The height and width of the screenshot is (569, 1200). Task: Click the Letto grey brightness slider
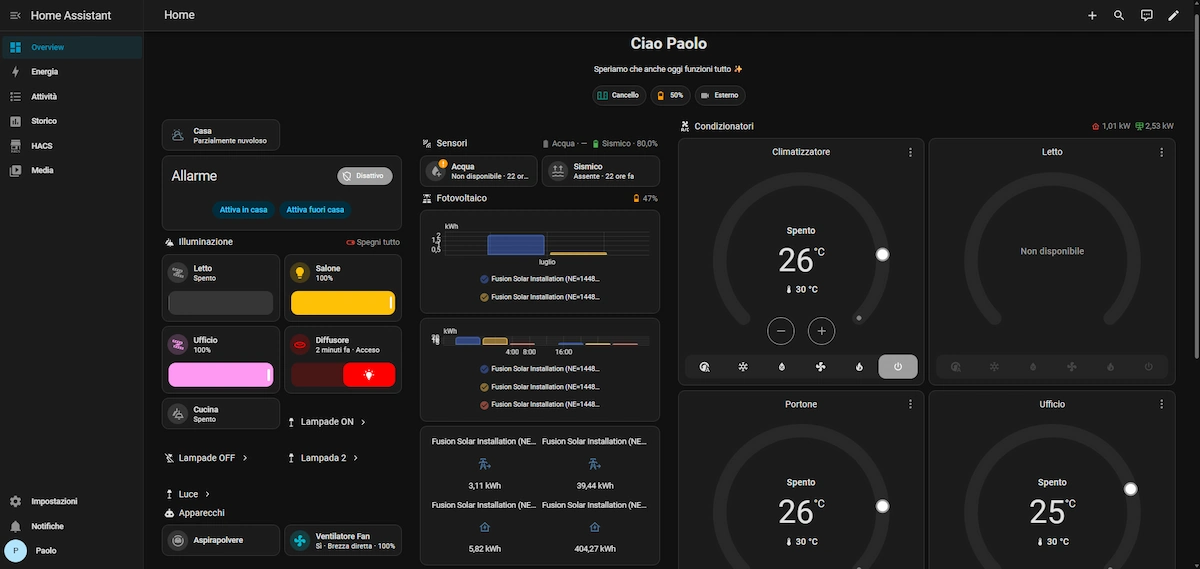(x=221, y=303)
